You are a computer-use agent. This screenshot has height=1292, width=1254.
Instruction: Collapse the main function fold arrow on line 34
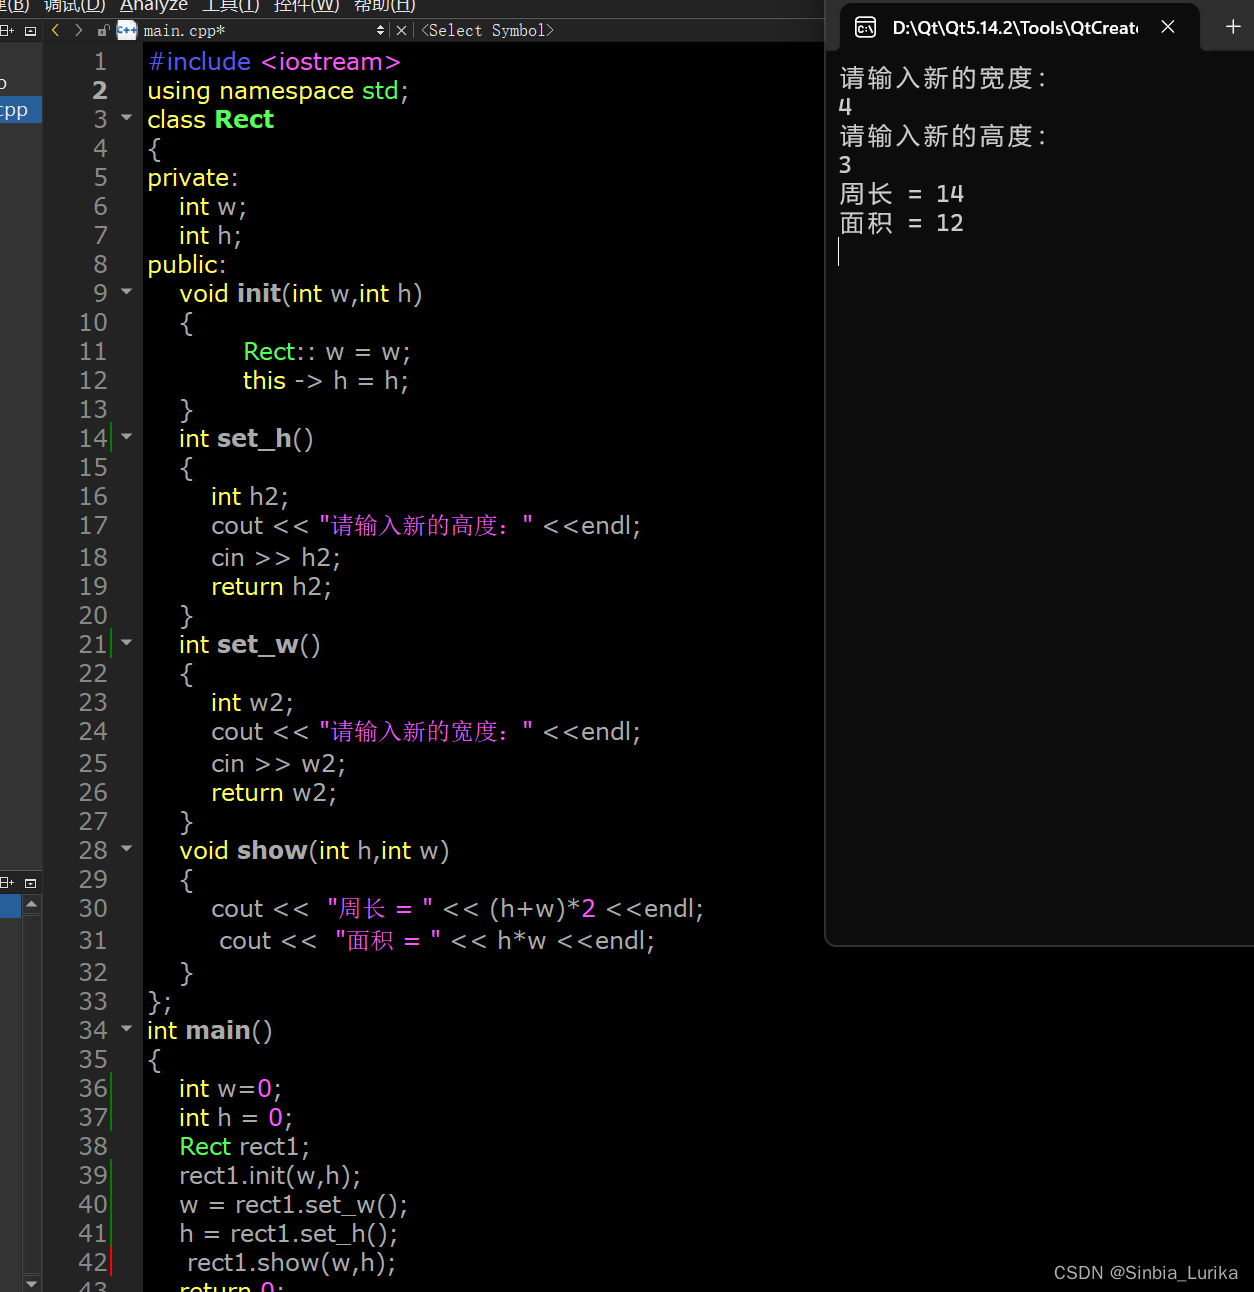pos(127,1028)
